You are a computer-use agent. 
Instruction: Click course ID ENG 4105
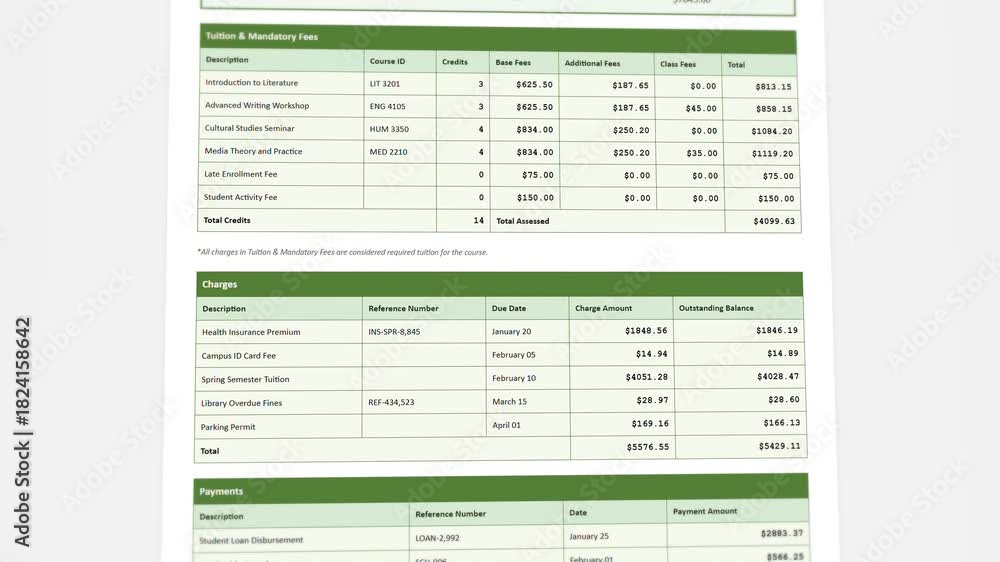(x=387, y=107)
